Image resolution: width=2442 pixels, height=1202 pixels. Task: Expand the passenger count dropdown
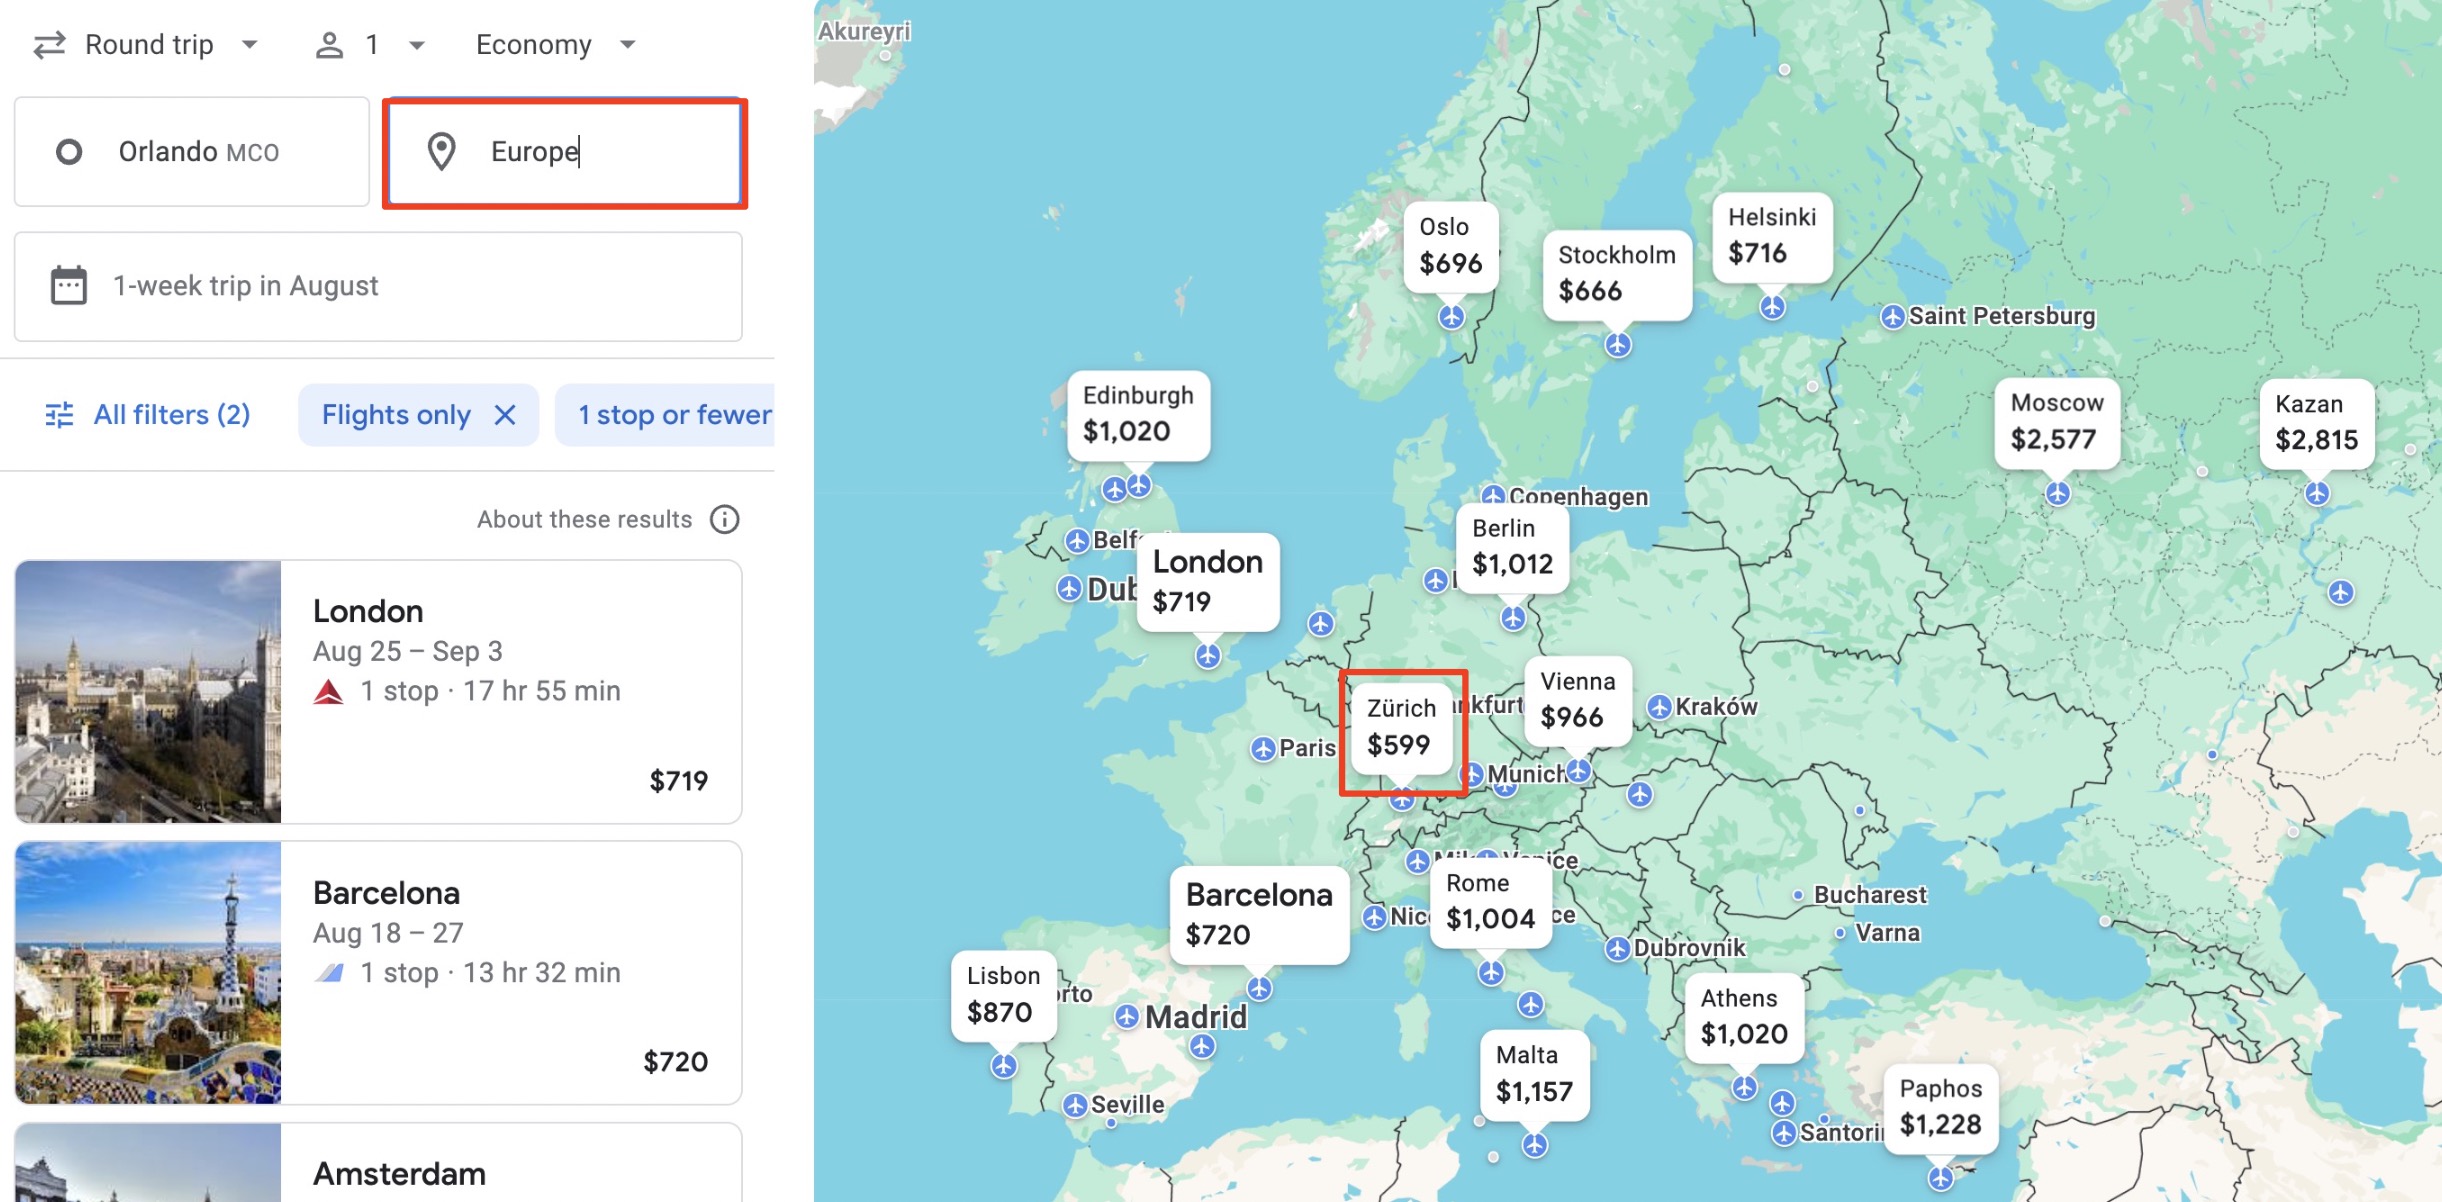coord(371,45)
